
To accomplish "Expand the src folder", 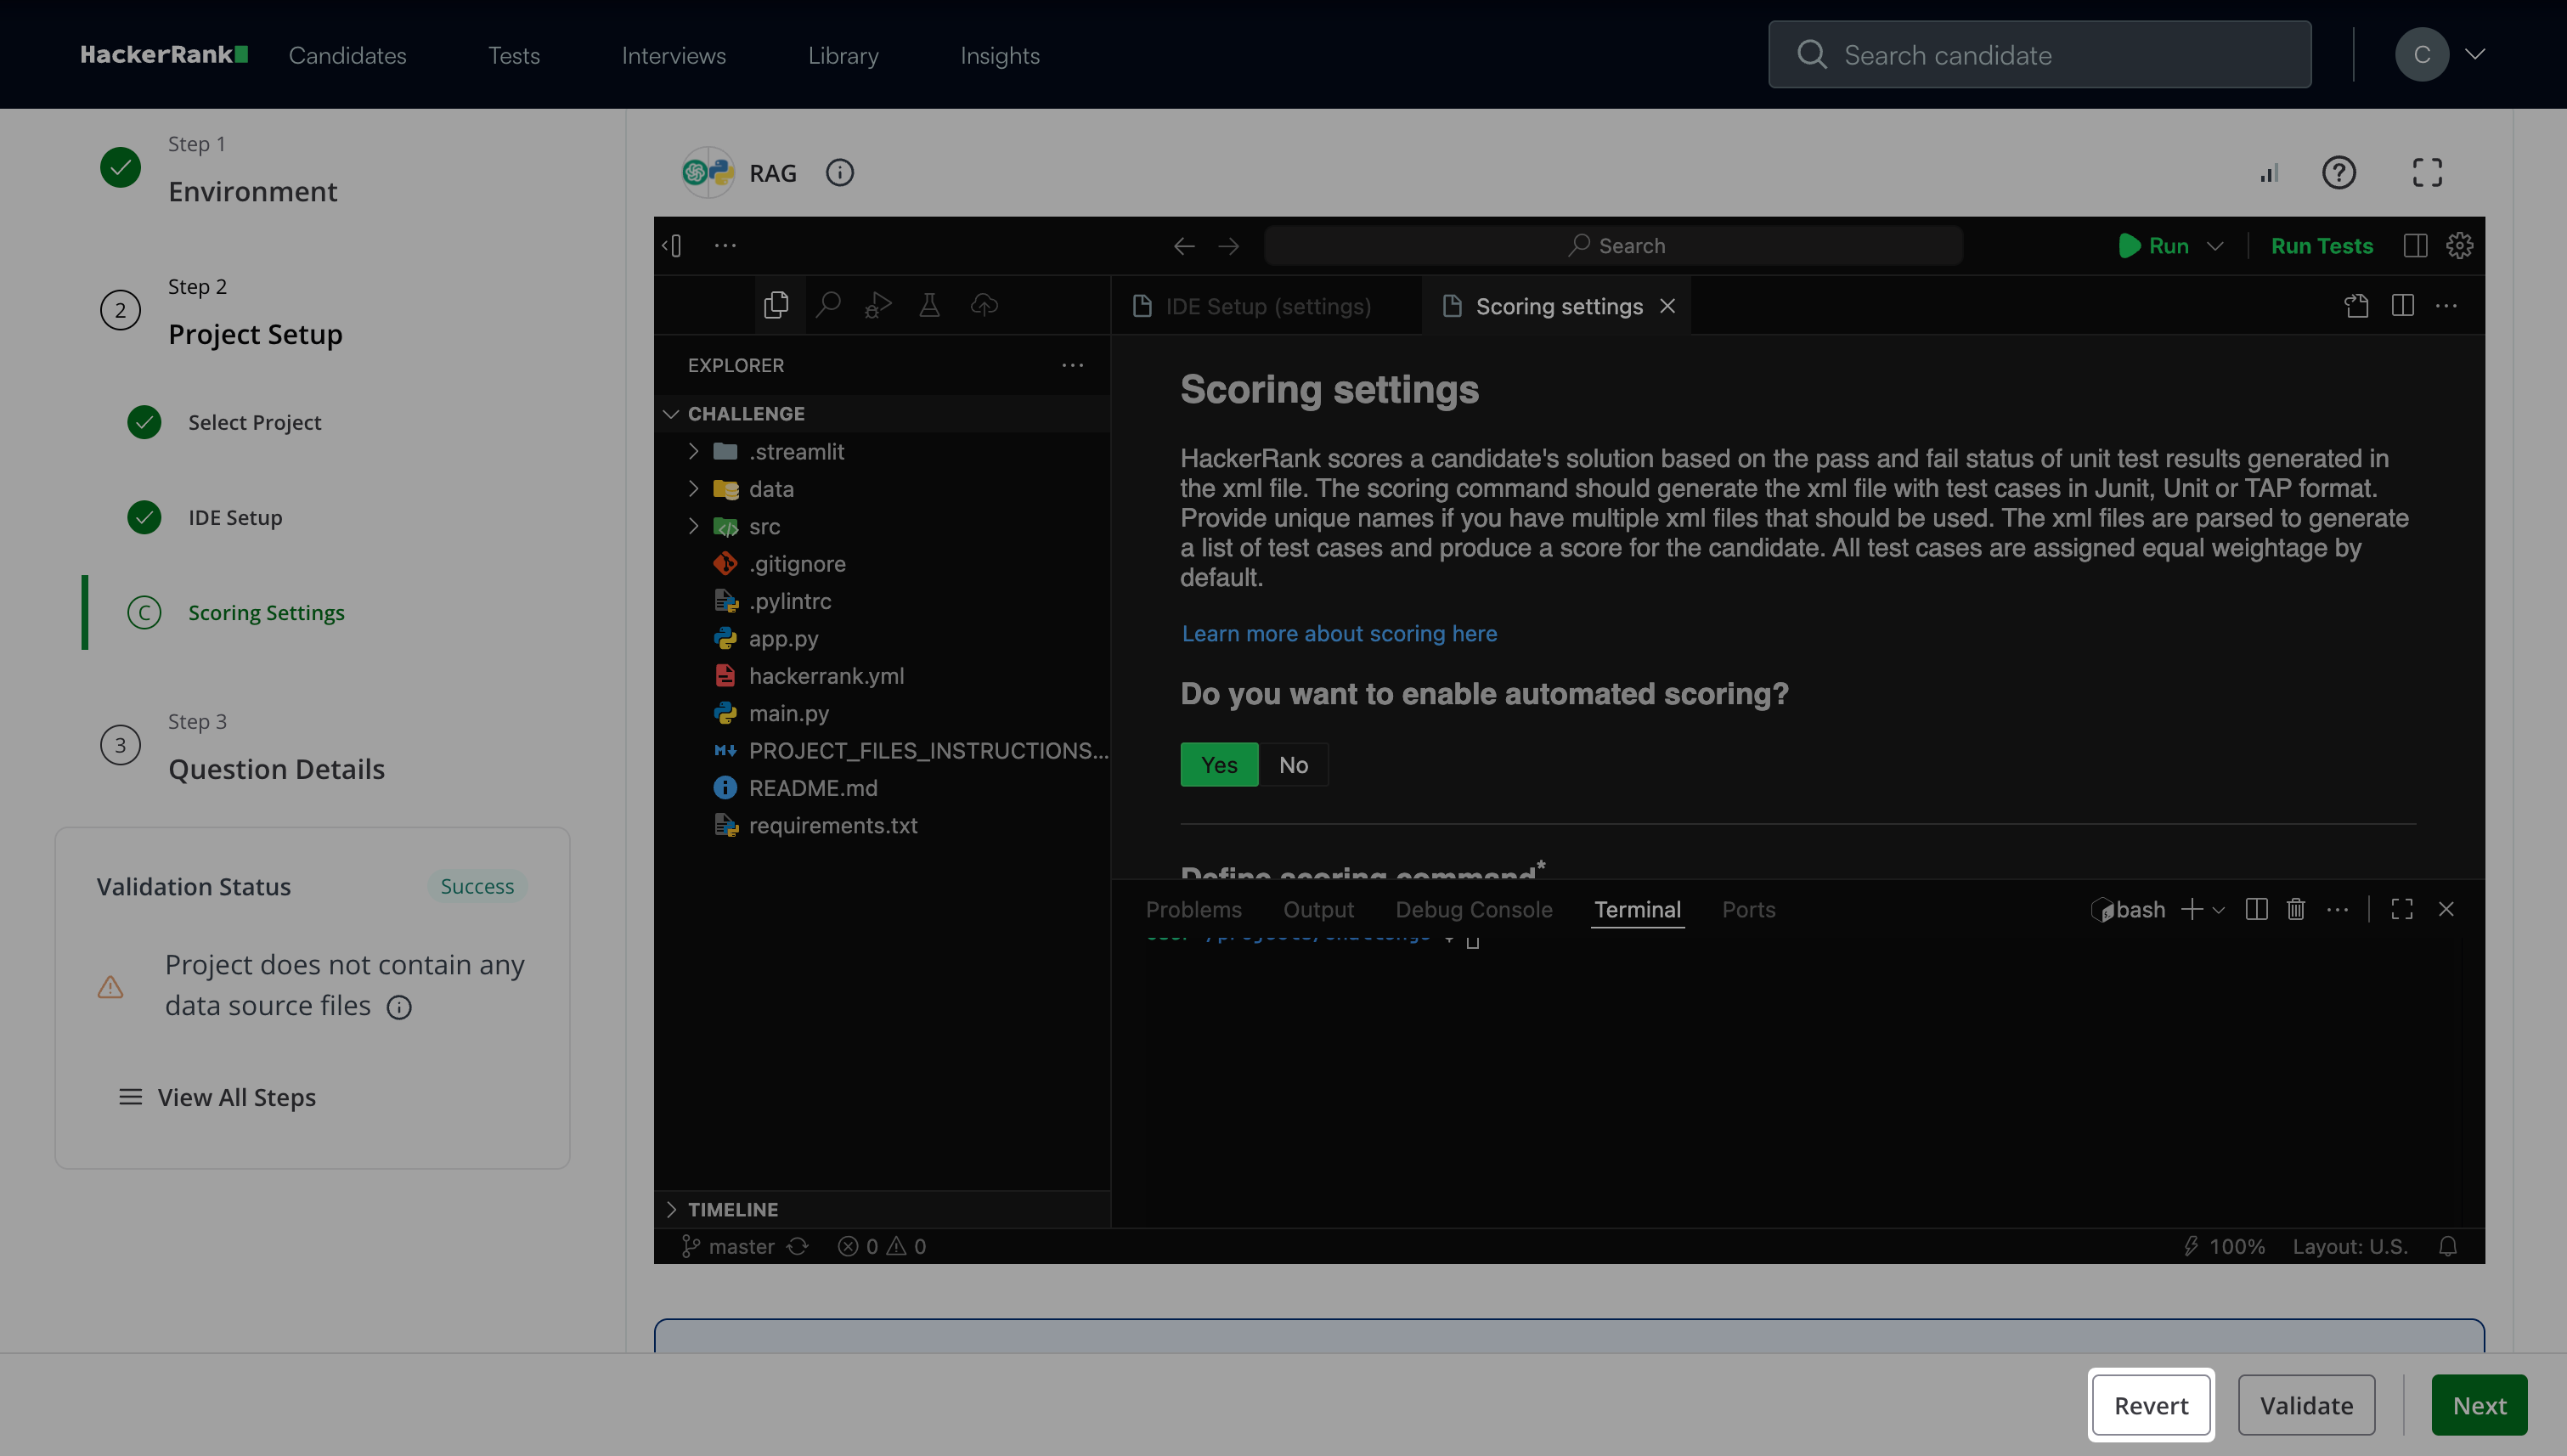I will click(693, 526).
